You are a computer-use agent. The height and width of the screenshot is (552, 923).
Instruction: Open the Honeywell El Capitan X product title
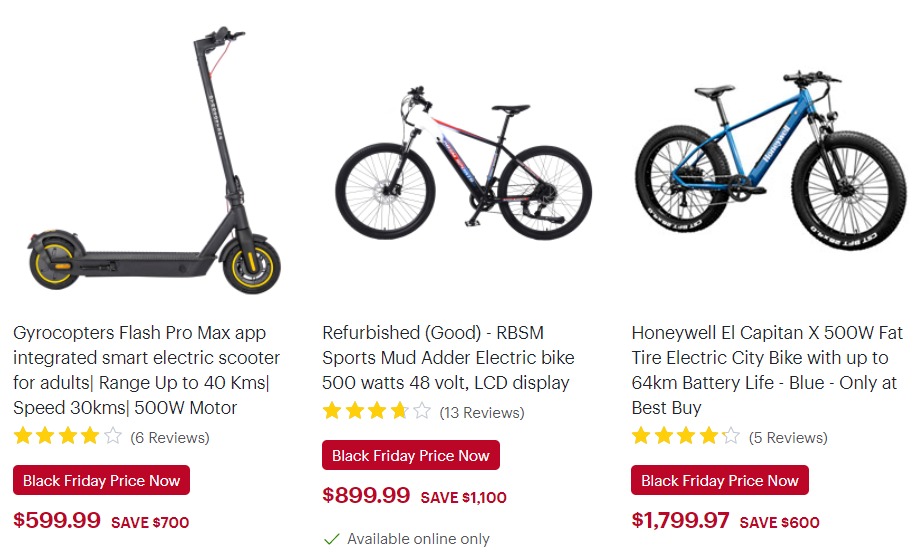[767, 370]
